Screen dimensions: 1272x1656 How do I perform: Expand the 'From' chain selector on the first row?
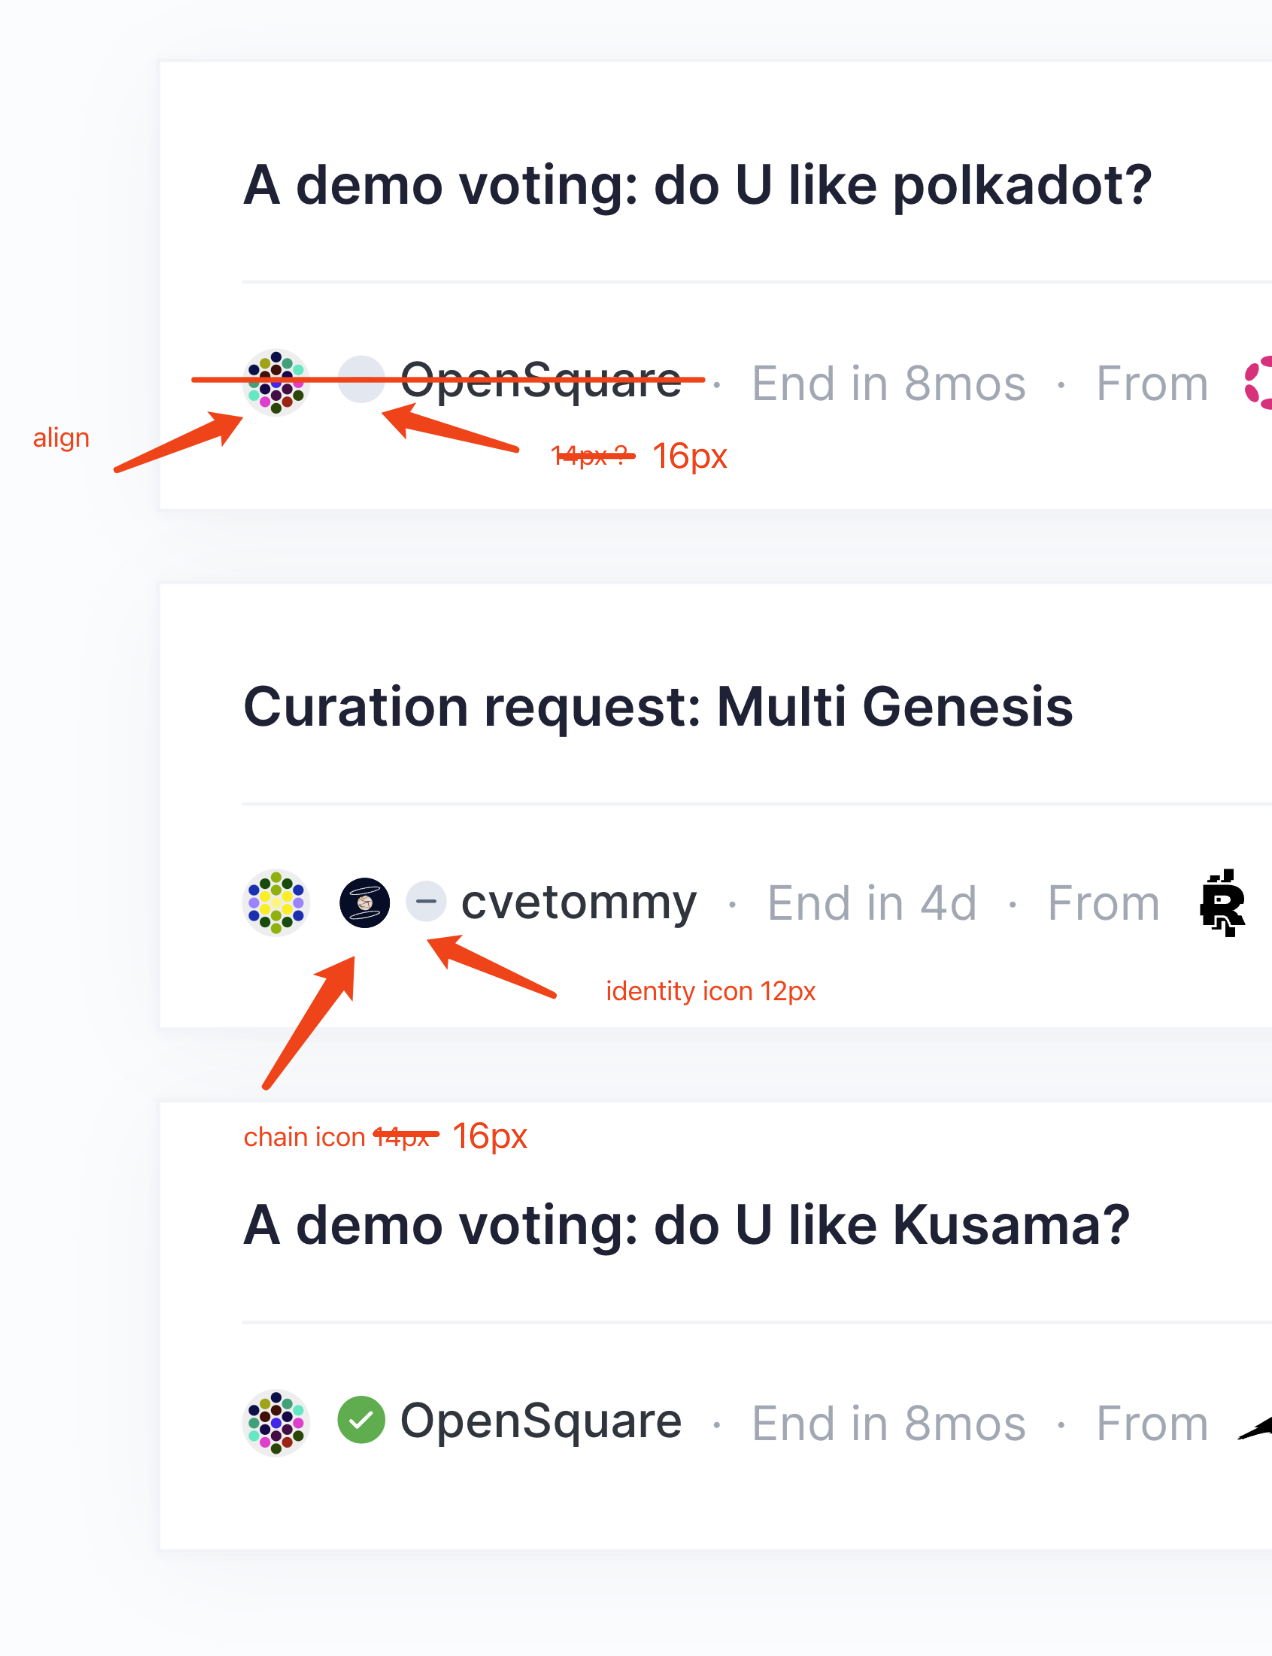click(x=1151, y=382)
